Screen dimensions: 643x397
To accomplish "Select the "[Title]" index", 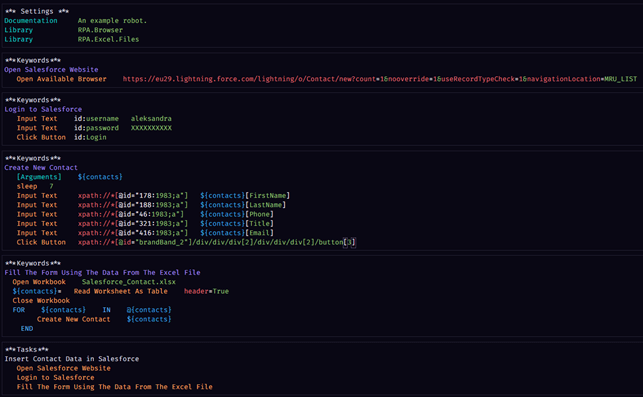I will pos(259,224).
